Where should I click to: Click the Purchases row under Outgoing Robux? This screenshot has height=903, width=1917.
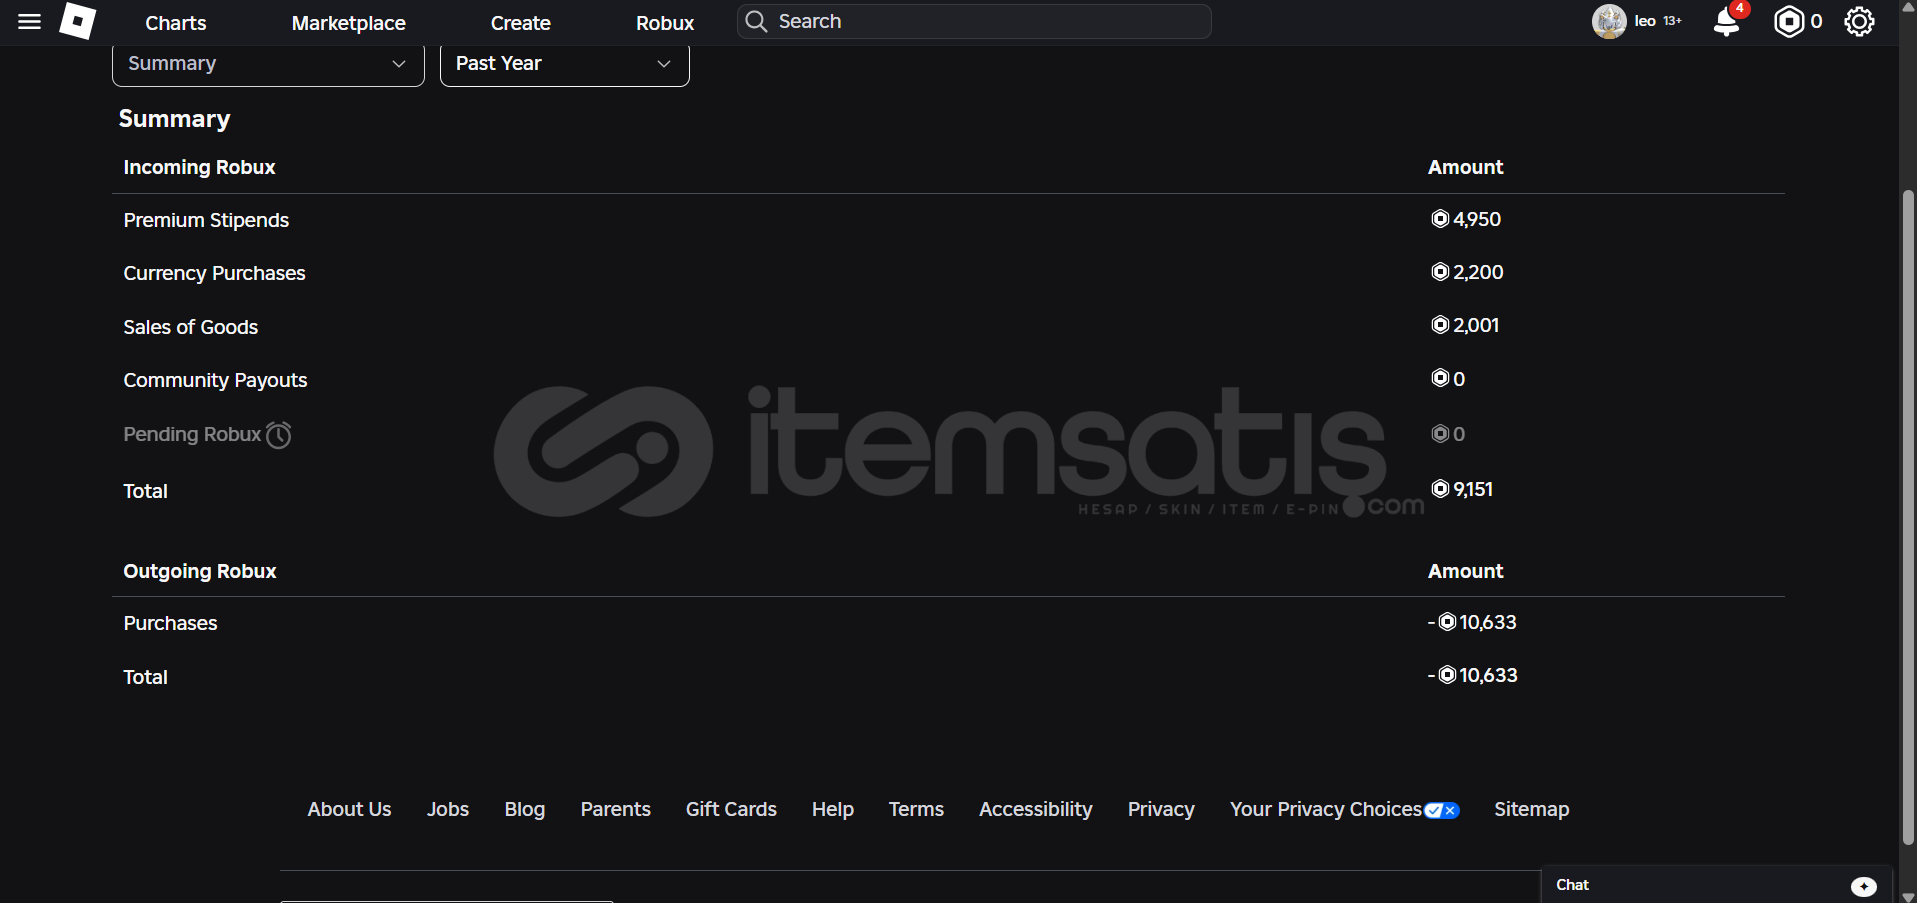pyautogui.click(x=170, y=624)
